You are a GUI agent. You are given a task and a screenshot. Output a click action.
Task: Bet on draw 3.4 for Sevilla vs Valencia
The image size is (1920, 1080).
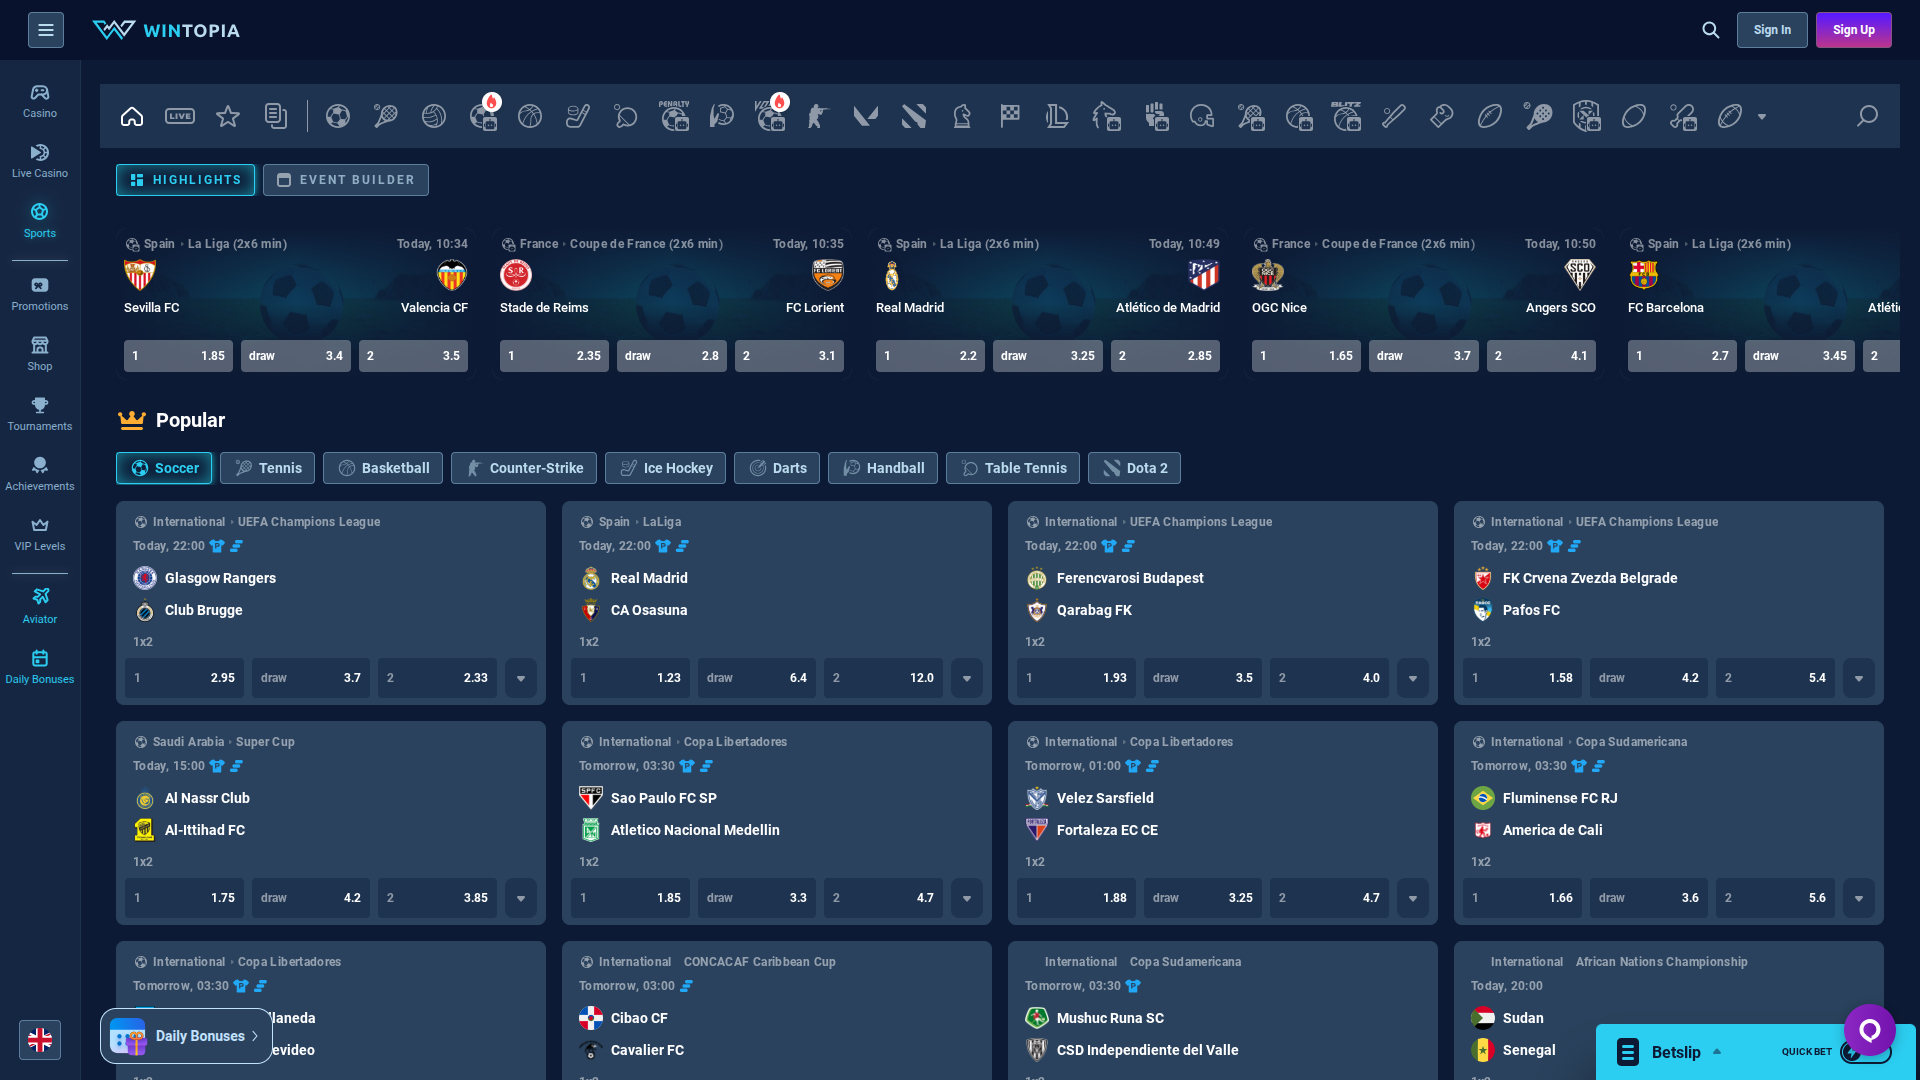pos(295,356)
